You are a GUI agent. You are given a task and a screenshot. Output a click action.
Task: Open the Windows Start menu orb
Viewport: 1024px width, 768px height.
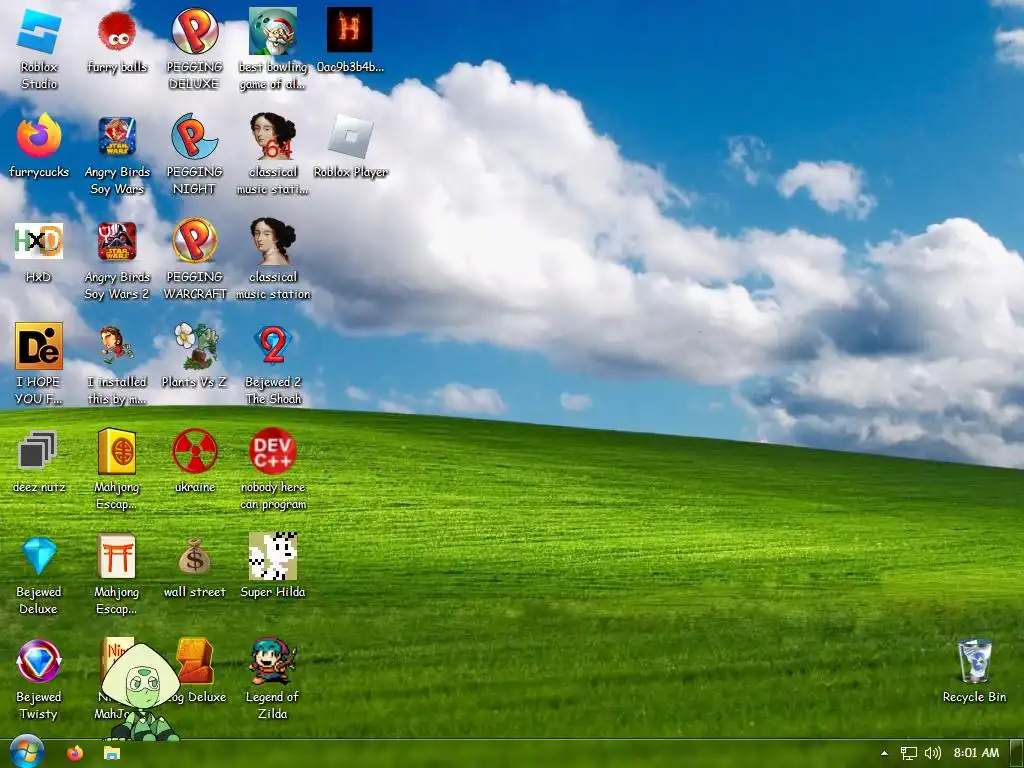tap(26, 752)
